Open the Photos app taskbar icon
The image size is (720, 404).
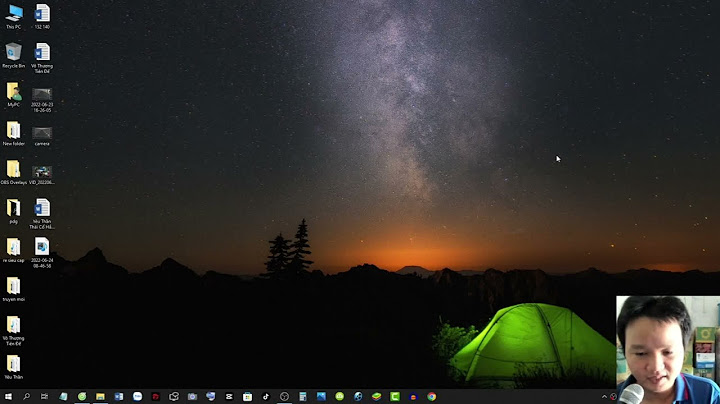pyautogui.click(x=321, y=397)
